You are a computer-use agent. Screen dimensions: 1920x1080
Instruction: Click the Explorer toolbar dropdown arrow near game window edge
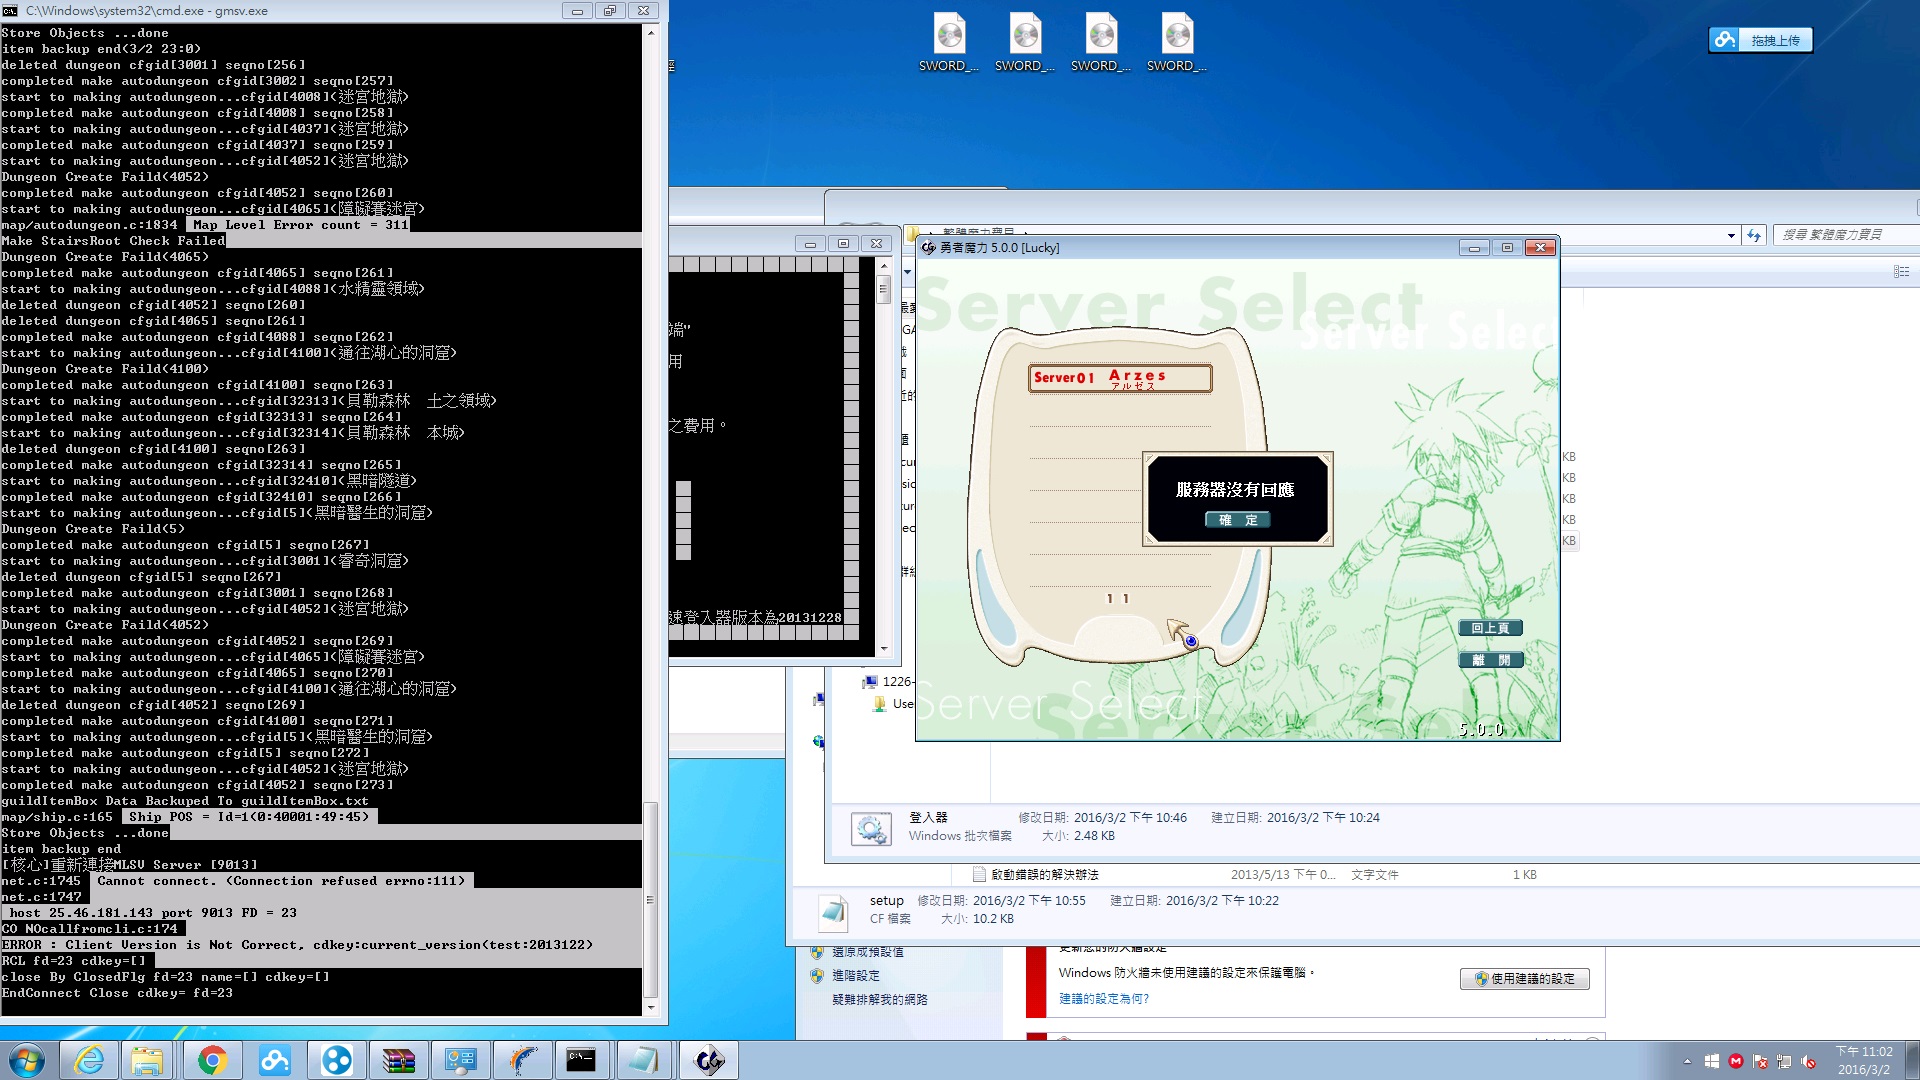pos(908,272)
